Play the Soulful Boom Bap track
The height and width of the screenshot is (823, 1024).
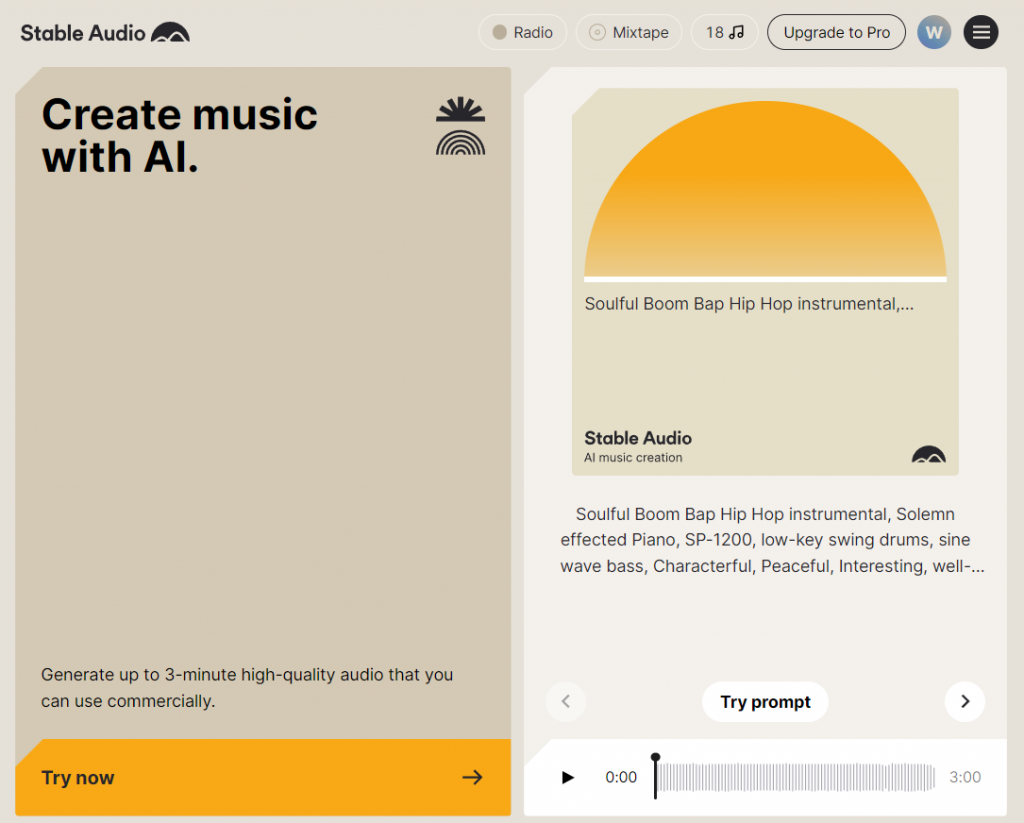[568, 778]
